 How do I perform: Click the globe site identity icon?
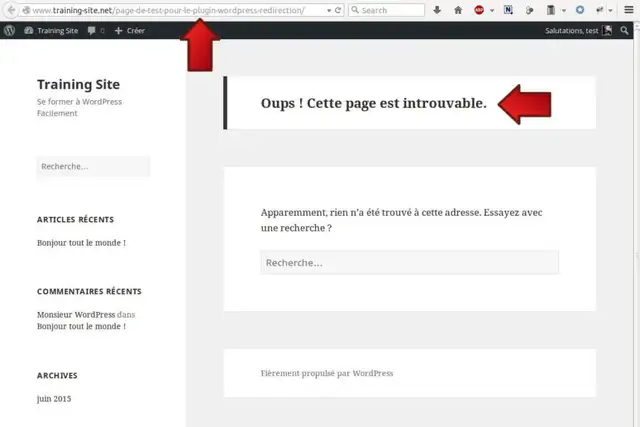[x=27, y=10]
